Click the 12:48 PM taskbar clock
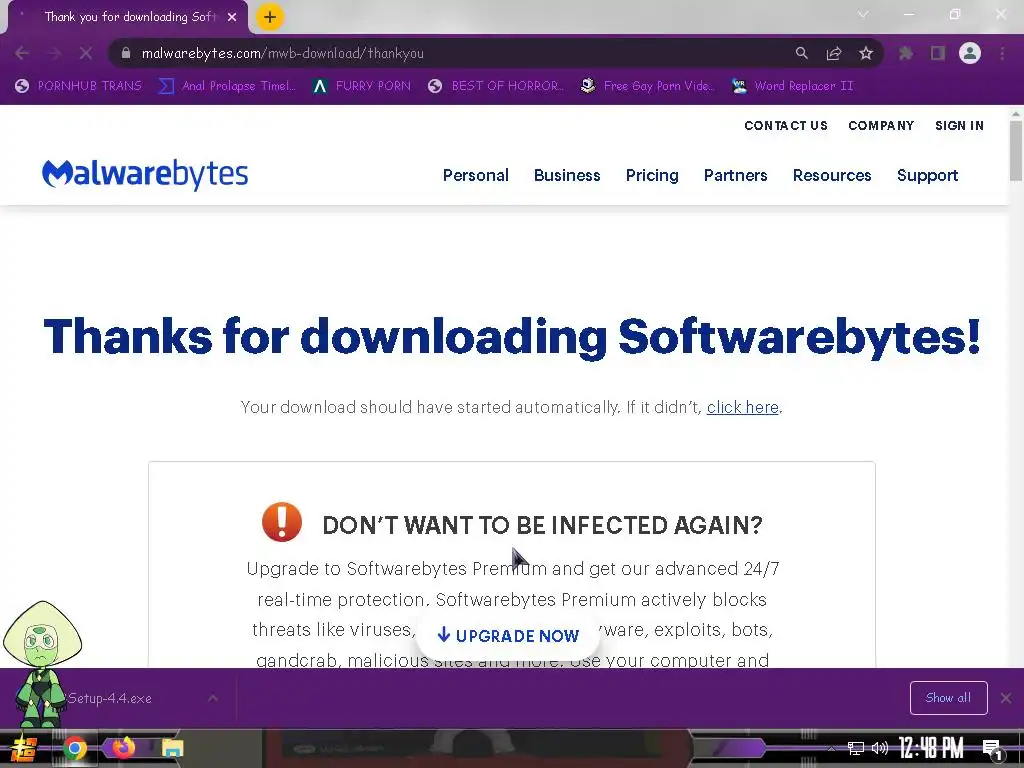This screenshot has height=768, width=1024. (x=931, y=747)
